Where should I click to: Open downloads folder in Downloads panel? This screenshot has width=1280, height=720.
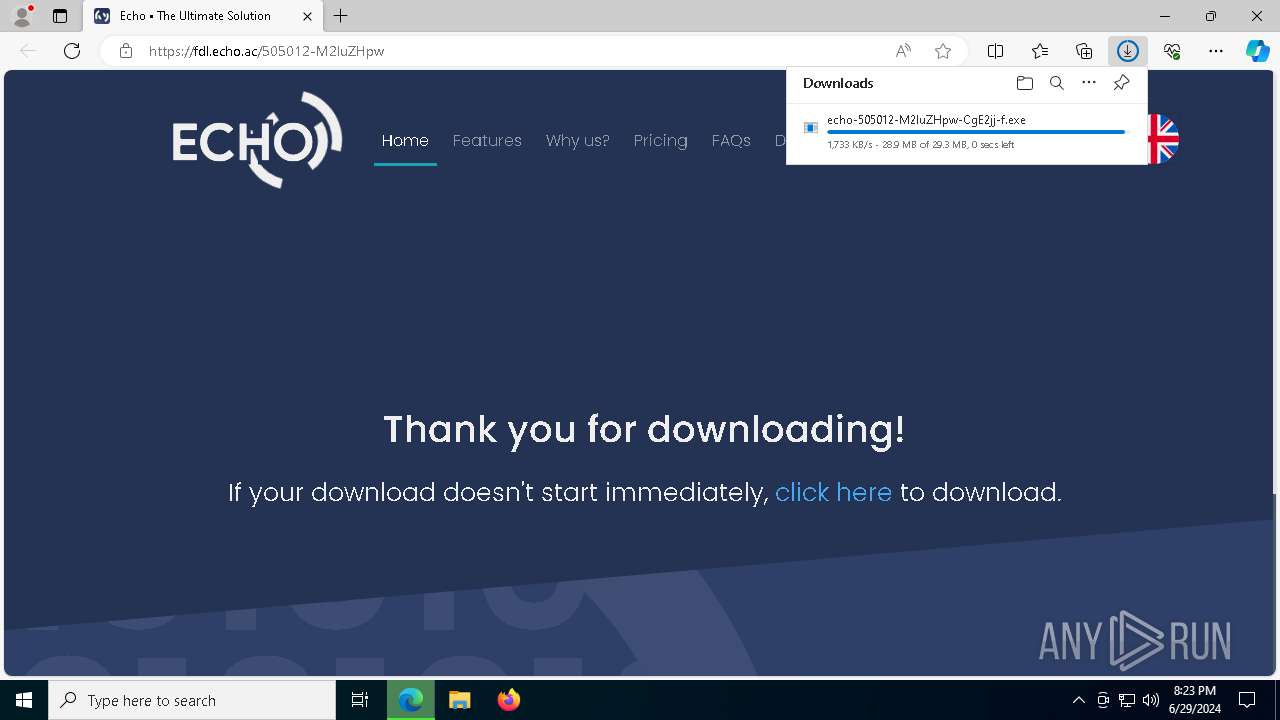[x=1024, y=83]
